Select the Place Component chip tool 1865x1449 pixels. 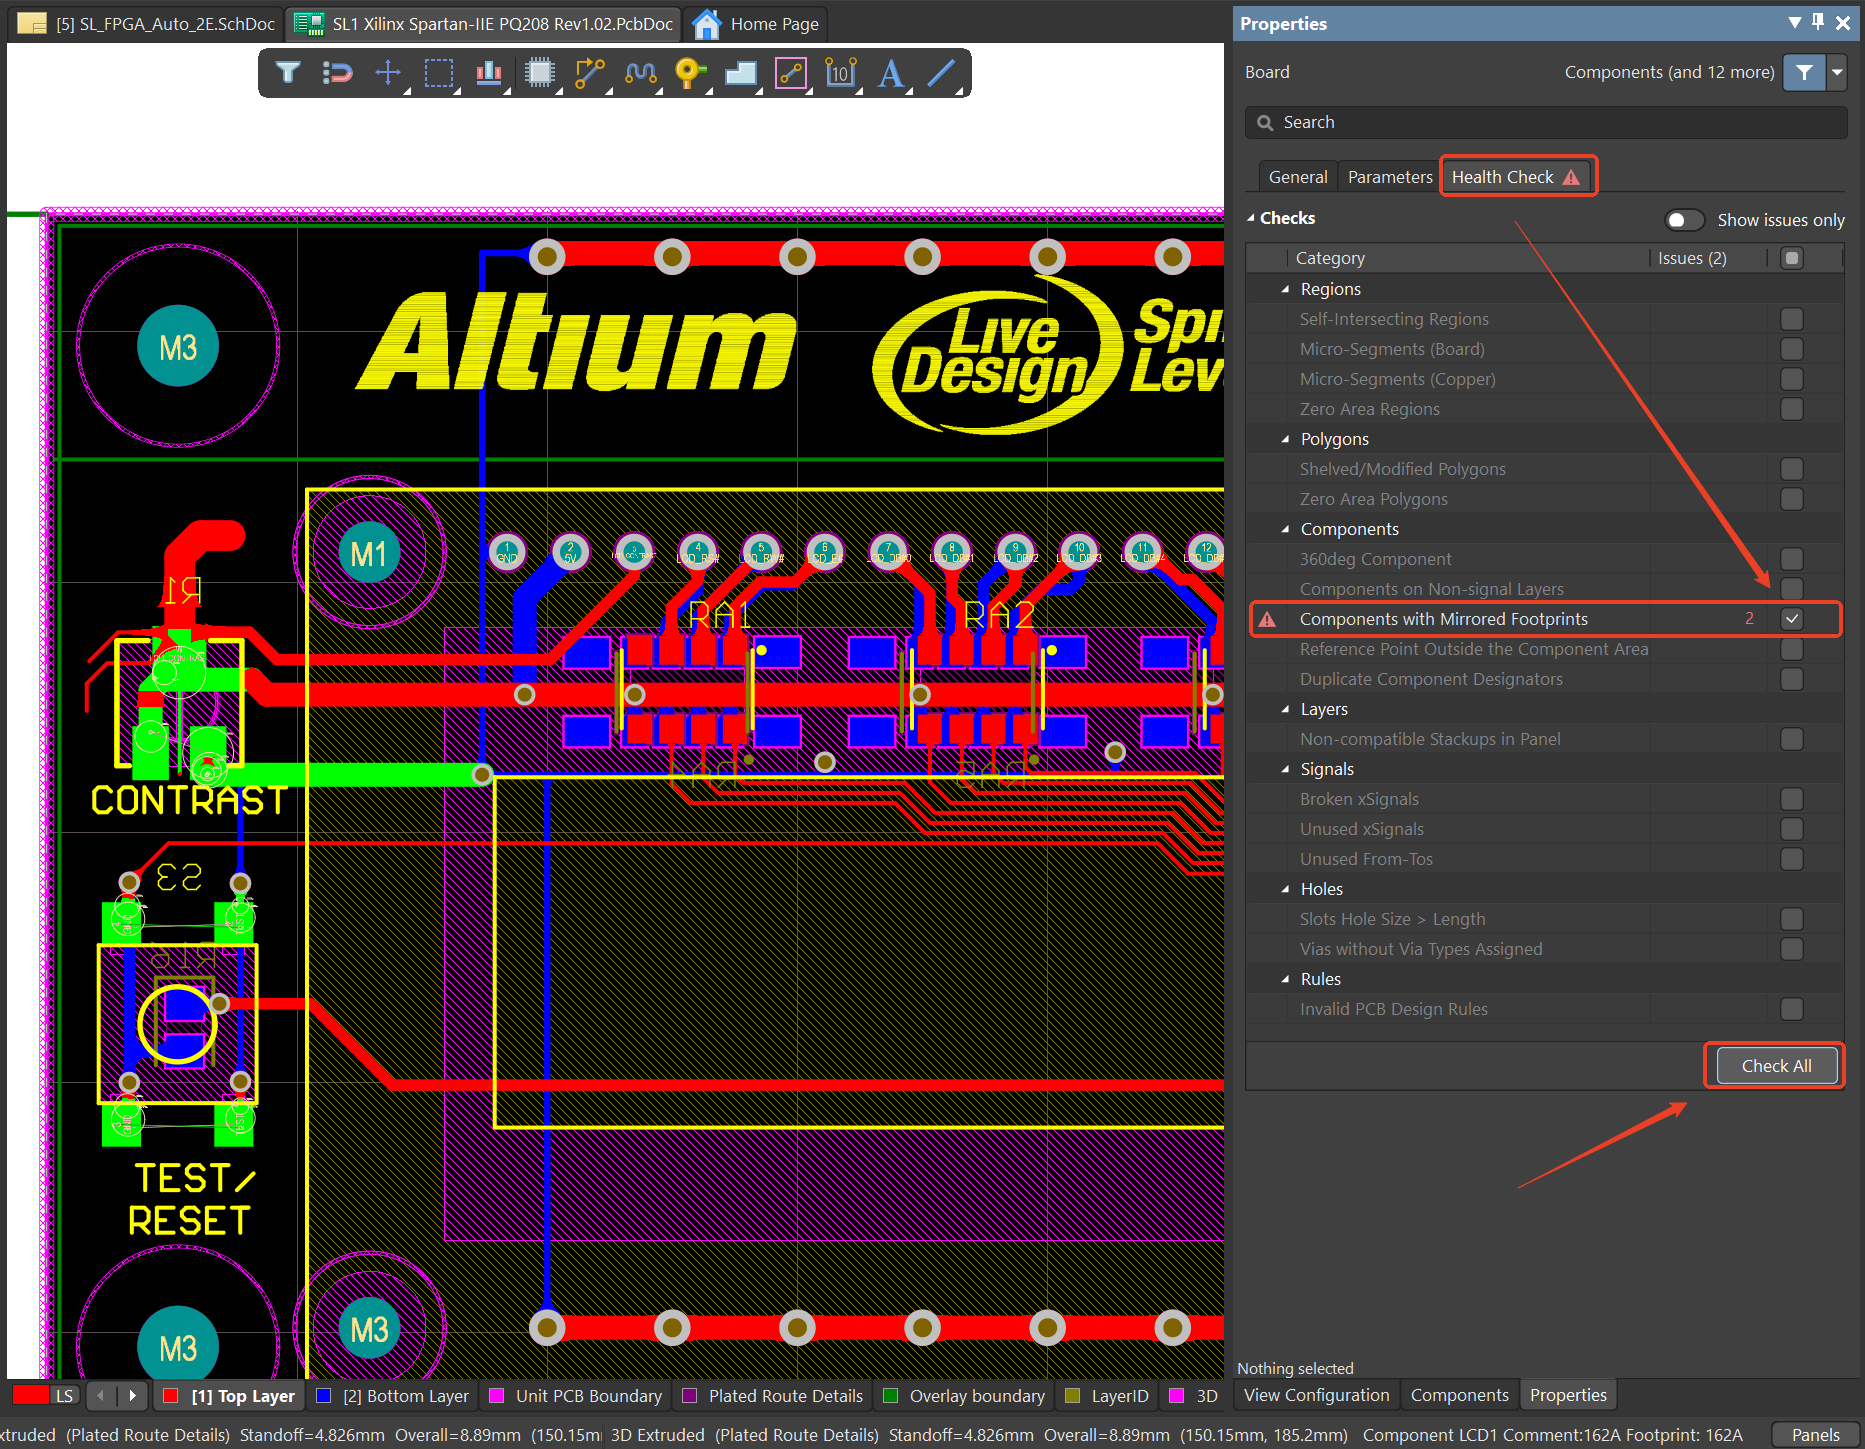pos(540,73)
